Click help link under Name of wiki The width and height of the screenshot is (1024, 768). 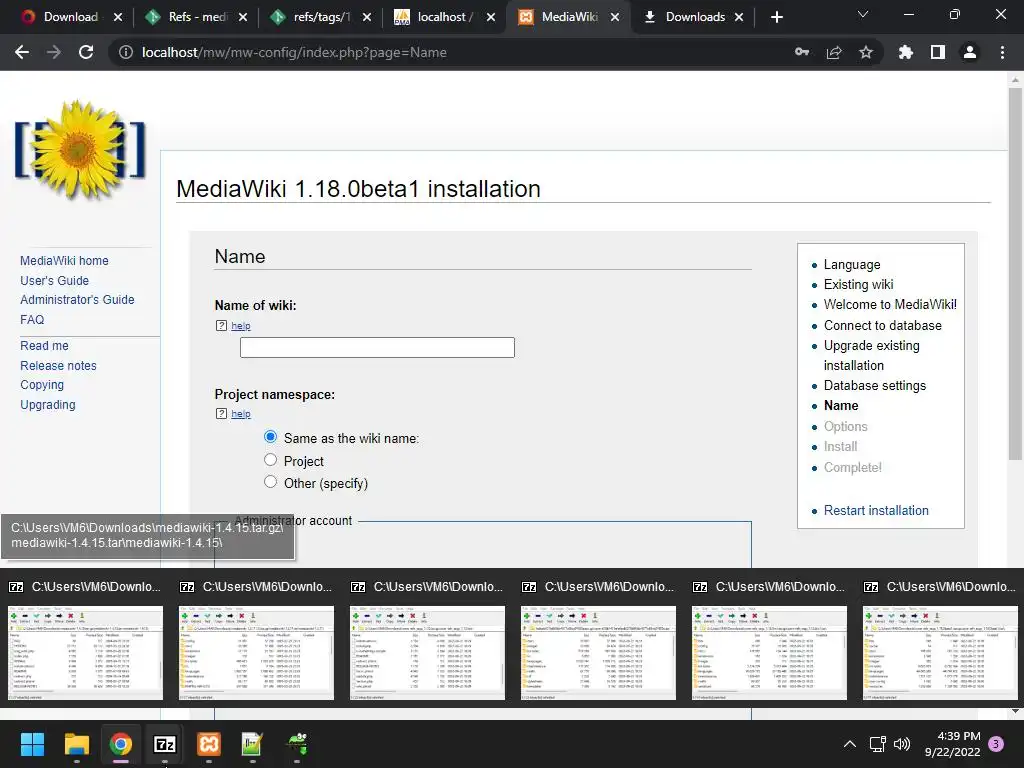tap(240, 325)
